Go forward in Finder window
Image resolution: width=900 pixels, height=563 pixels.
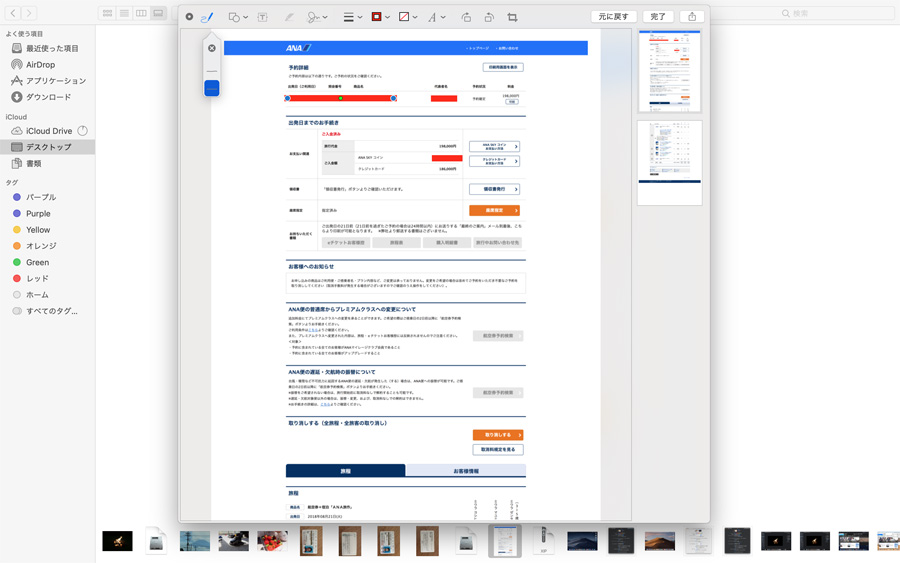tap(29, 13)
